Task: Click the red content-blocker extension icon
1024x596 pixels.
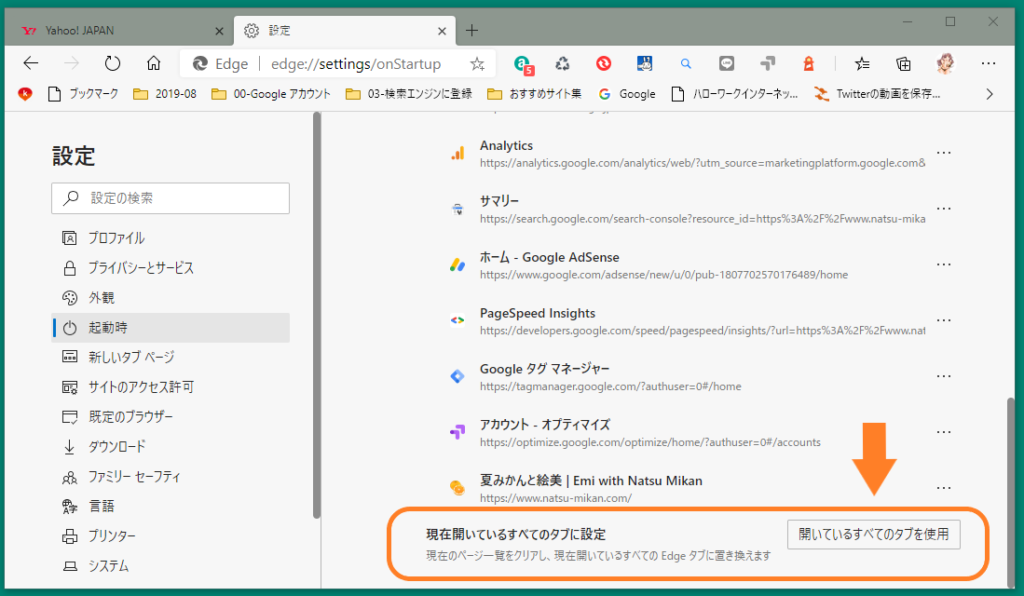Action: [603, 63]
